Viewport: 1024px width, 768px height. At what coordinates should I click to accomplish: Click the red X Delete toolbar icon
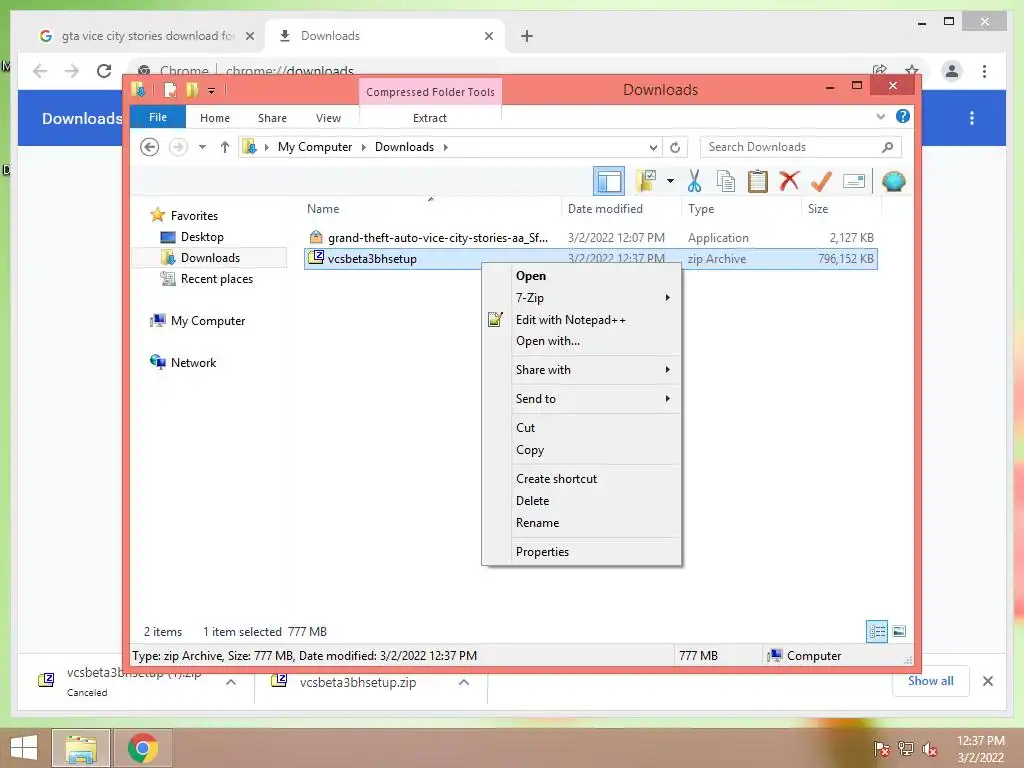tap(789, 181)
